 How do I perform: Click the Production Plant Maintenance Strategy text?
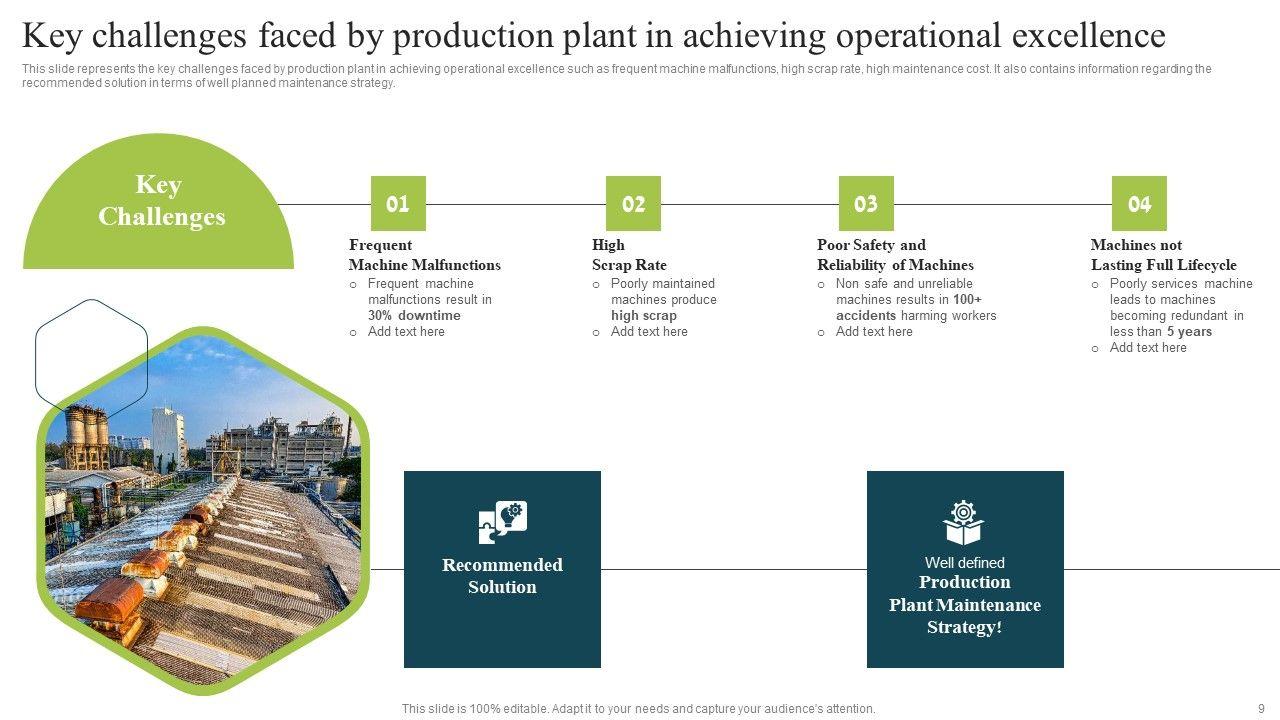coord(965,605)
